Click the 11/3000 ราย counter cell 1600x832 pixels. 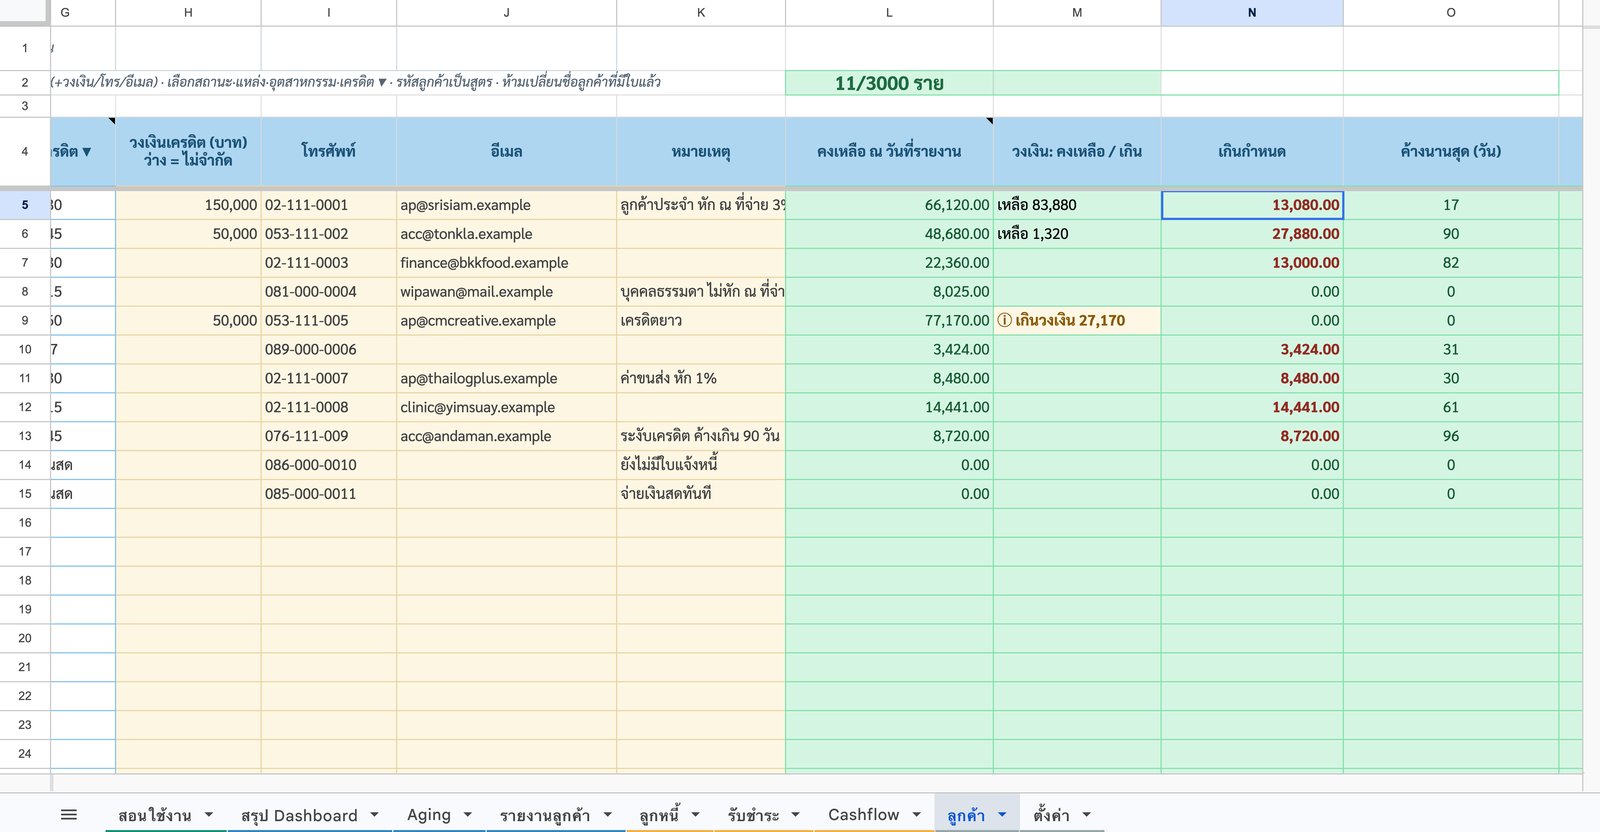click(889, 83)
